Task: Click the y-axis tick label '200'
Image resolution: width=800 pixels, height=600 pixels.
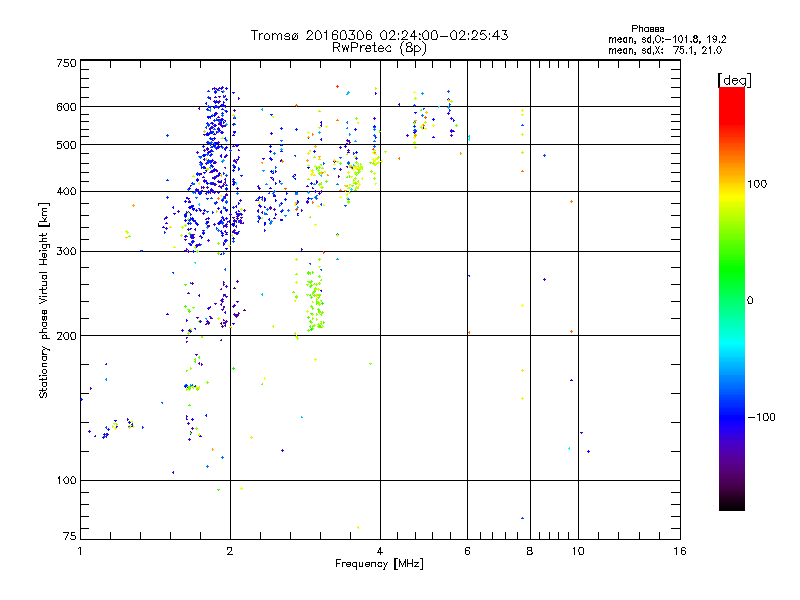Action: pos(66,336)
